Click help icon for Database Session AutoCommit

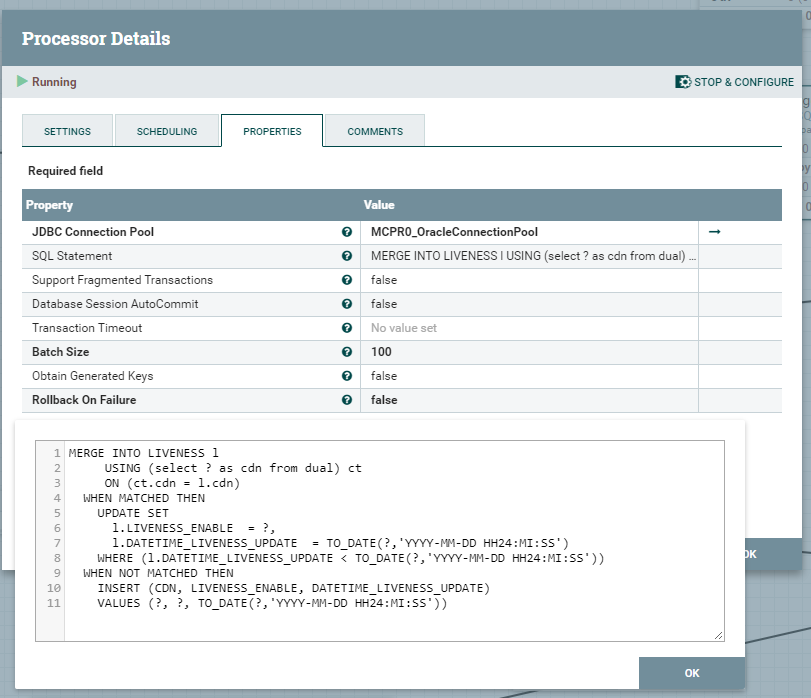click(347, 304)
